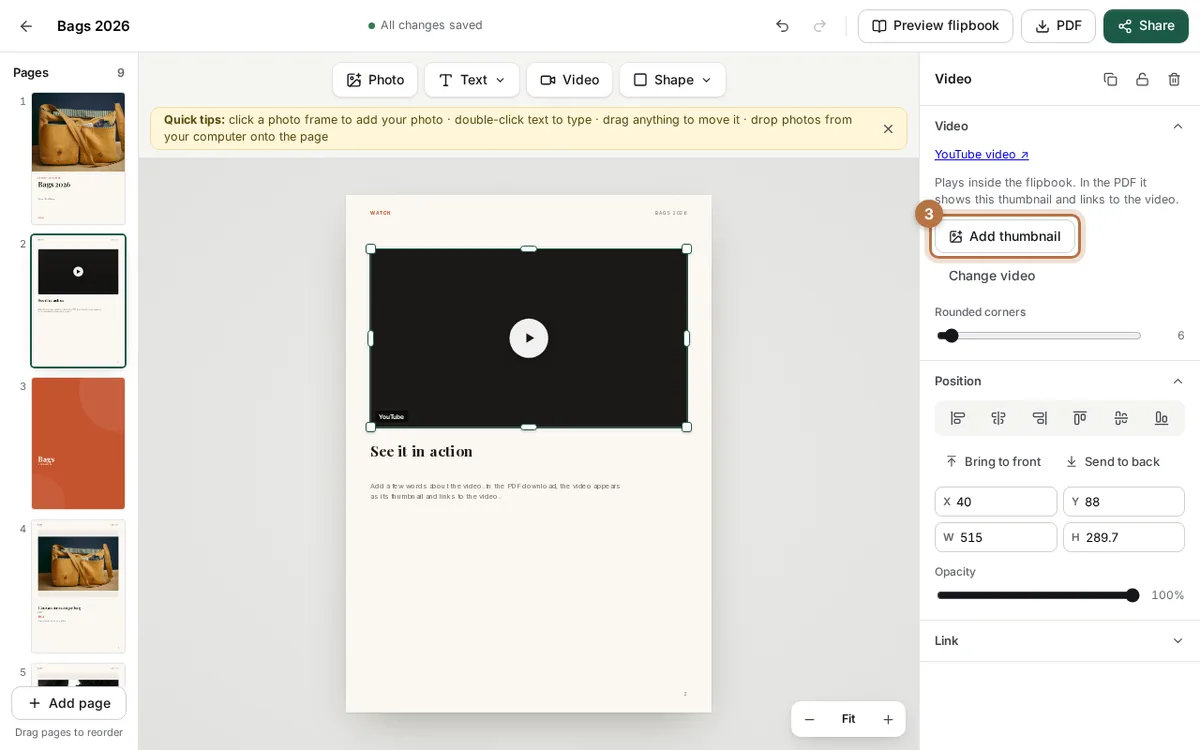Download the flipbook as PDF

(x=1058, y=26)
